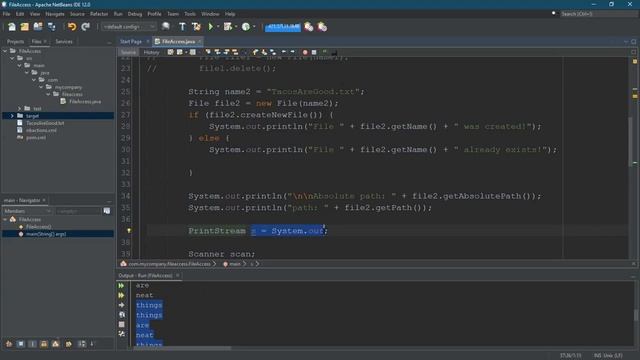This screenshot has width=640, height=360.
Task: Click the Open Project toolbar icon
Action: tap(38, 27)
